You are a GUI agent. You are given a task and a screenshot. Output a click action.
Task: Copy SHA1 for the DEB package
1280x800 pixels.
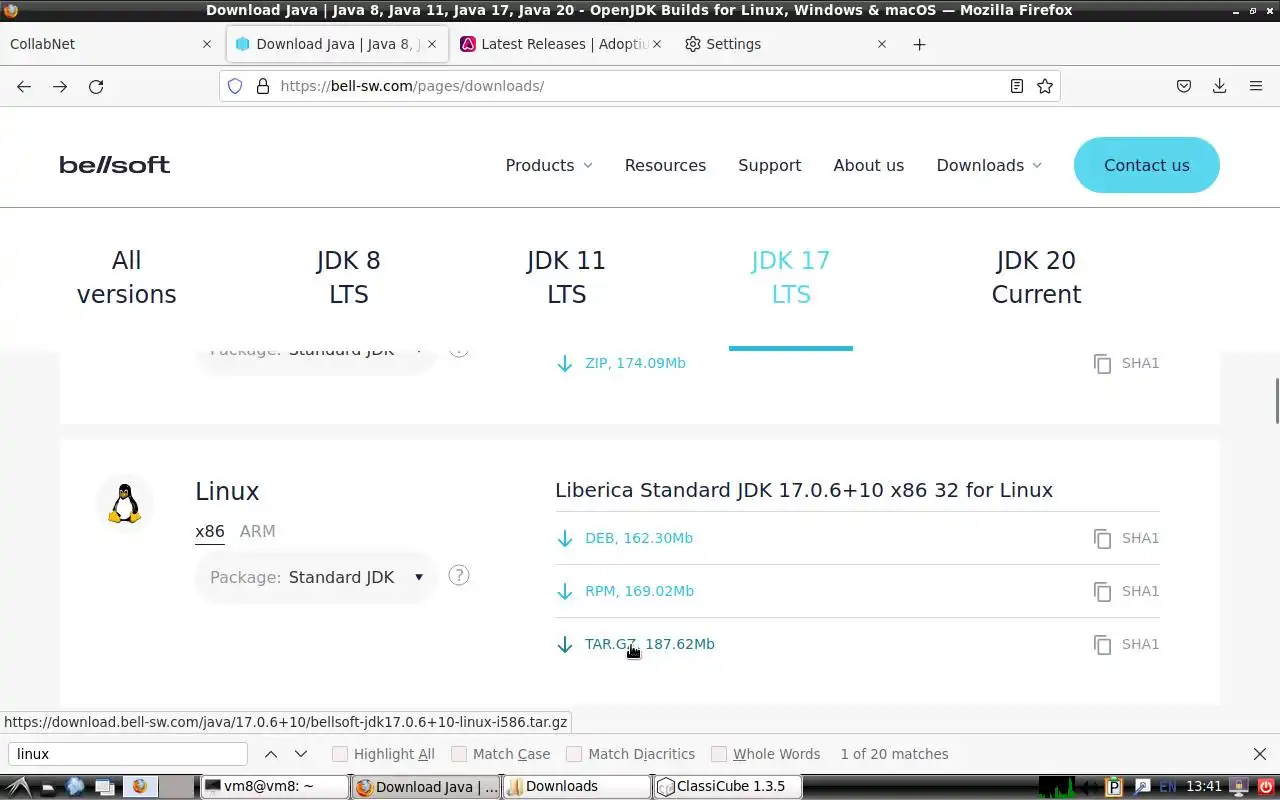point(1126,538)
